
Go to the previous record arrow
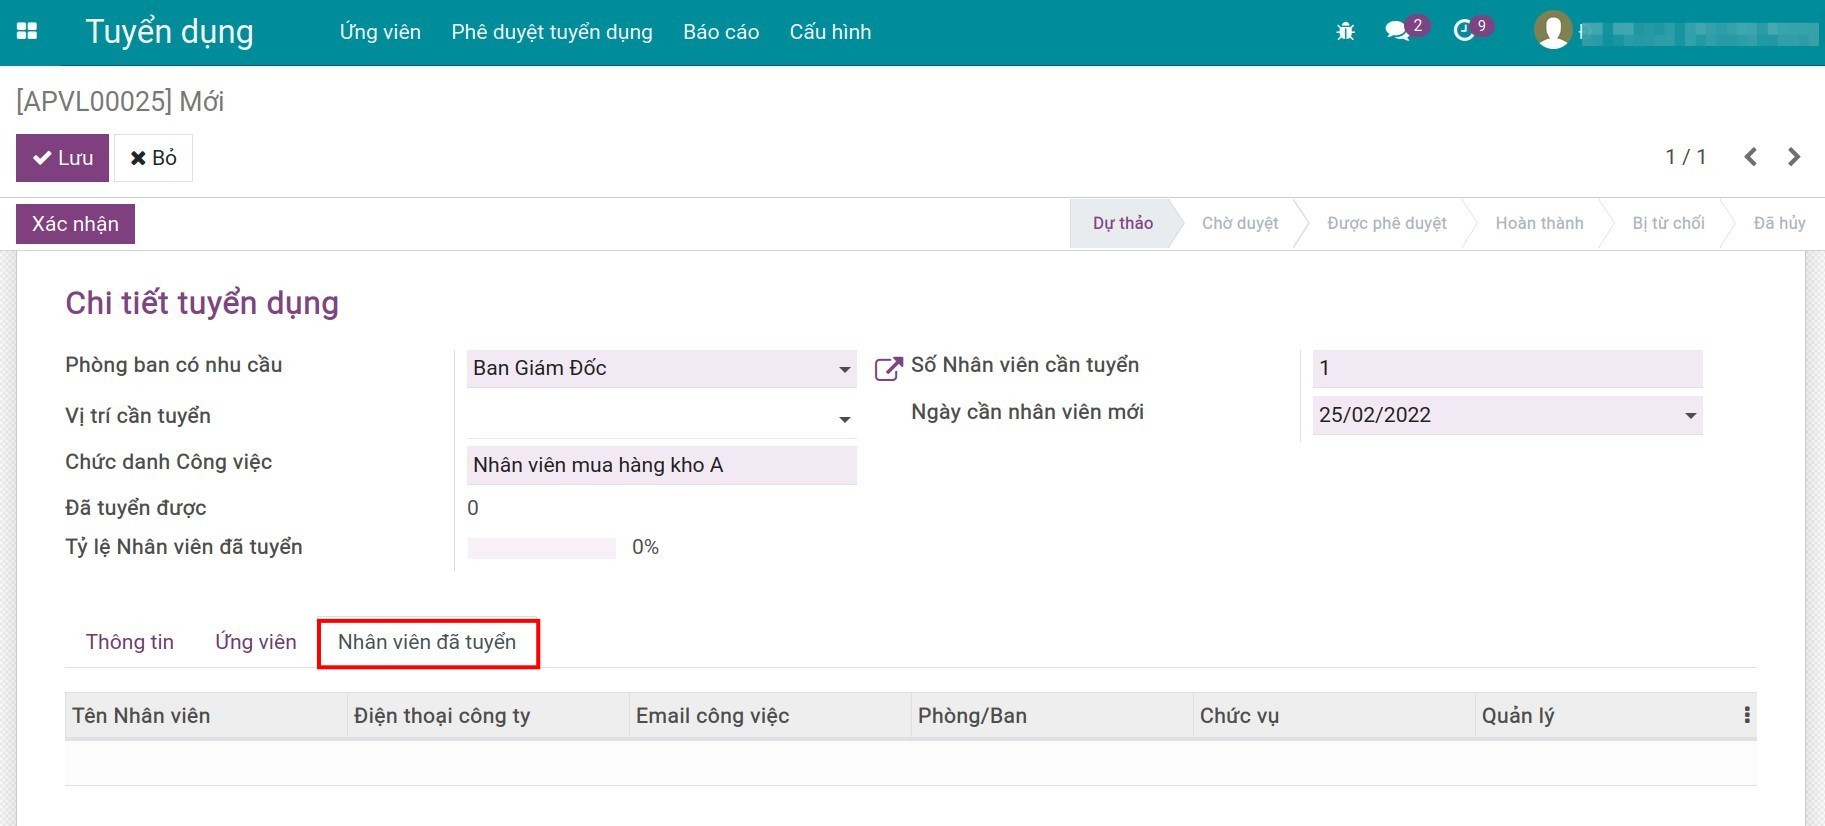click(1750, 157)
